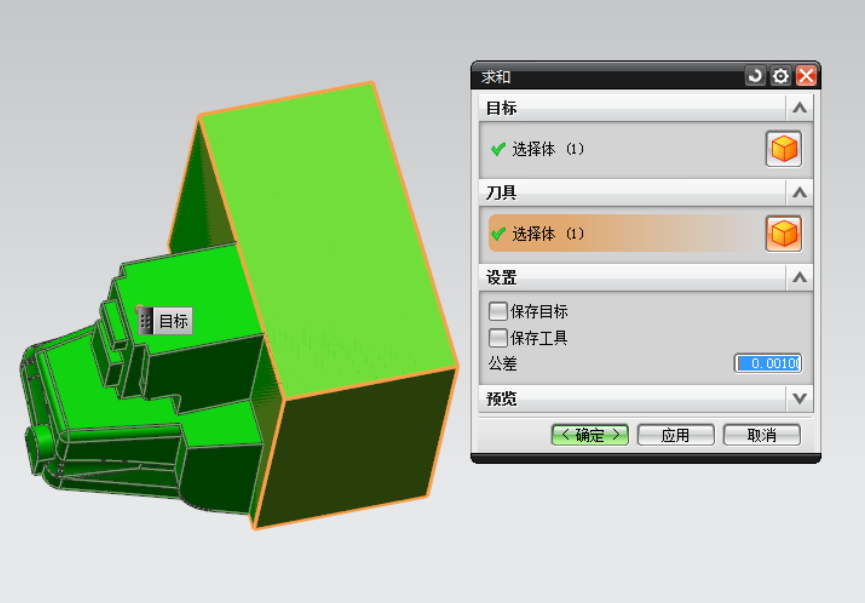
Task: Cancel with the 取消 button
Action: pyautogui.click(x=762, y=435)
